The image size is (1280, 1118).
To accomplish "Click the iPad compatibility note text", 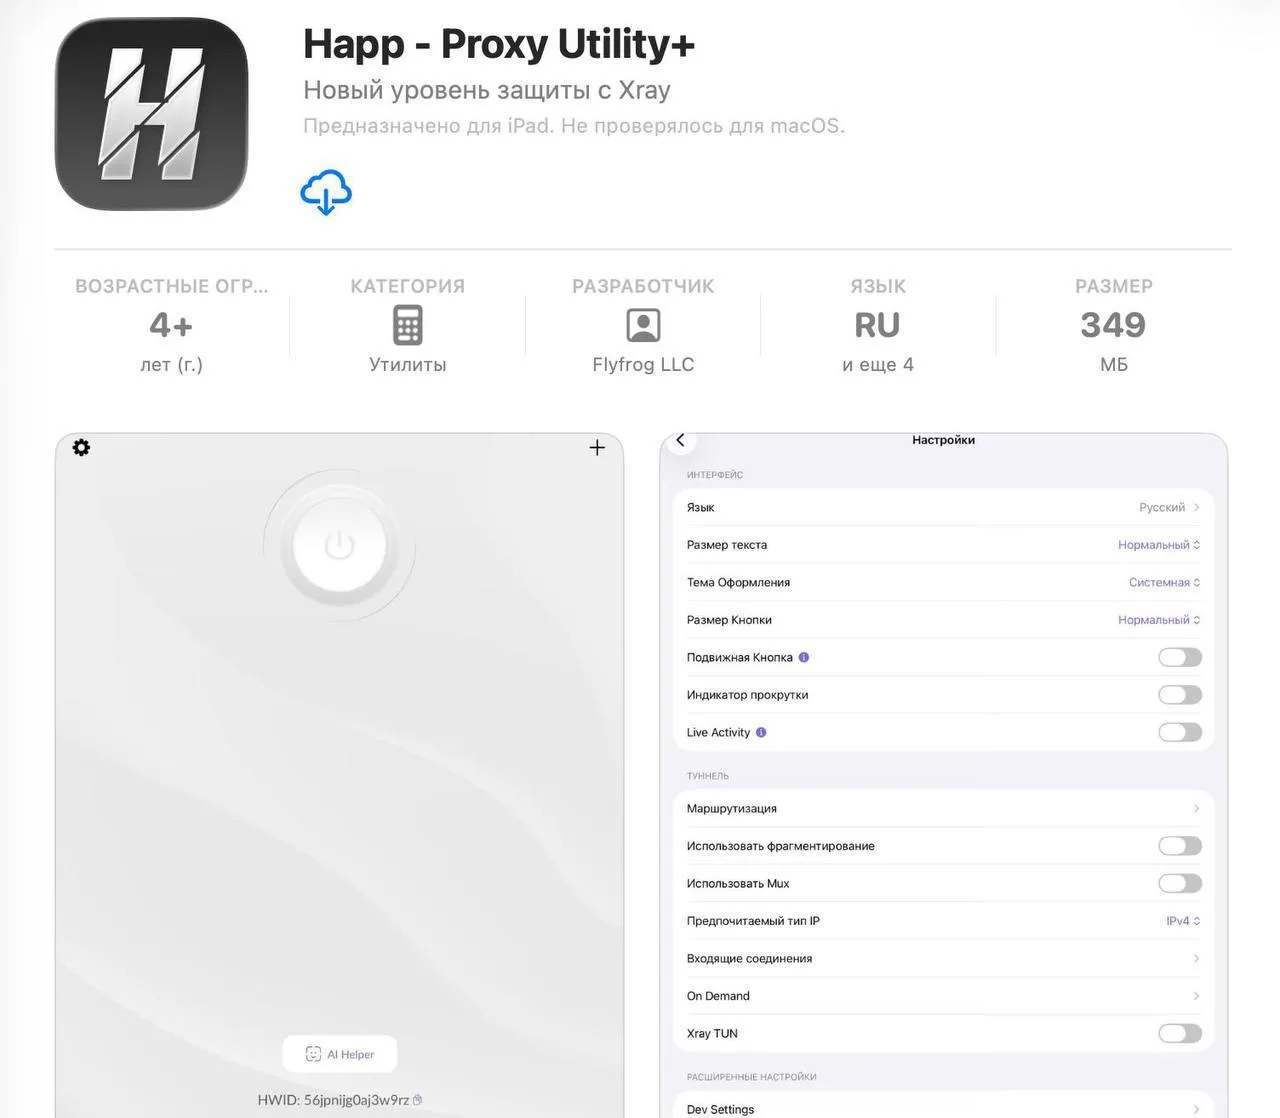I will click(574, 126).
